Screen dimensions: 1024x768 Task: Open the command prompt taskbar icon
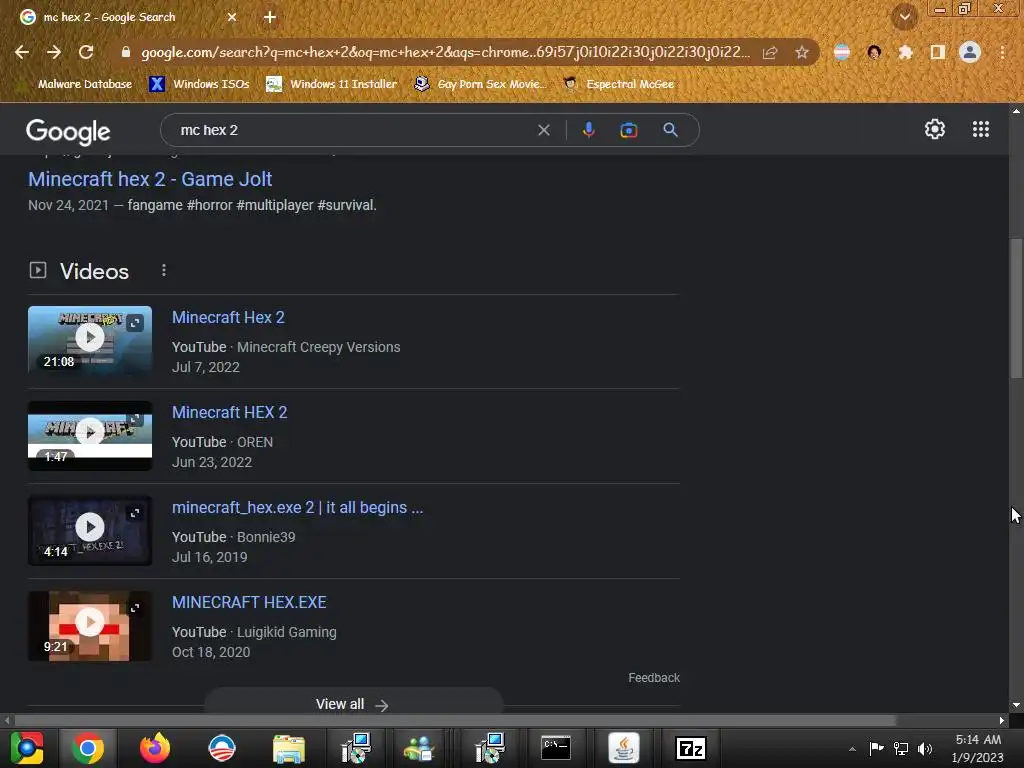[x=556, y=748]
